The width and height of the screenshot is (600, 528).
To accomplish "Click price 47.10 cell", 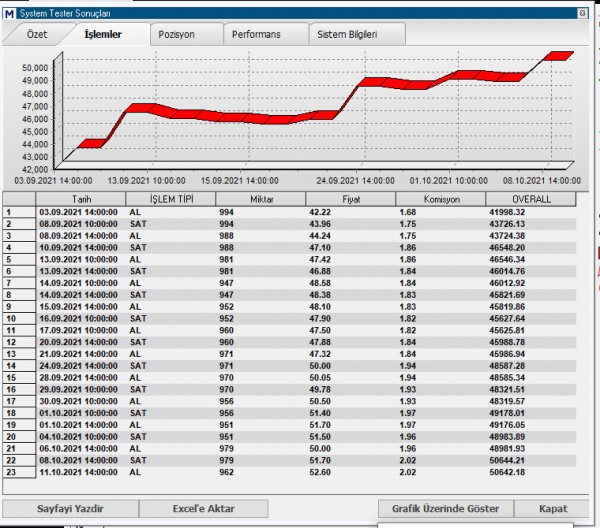I will (320, 248).
